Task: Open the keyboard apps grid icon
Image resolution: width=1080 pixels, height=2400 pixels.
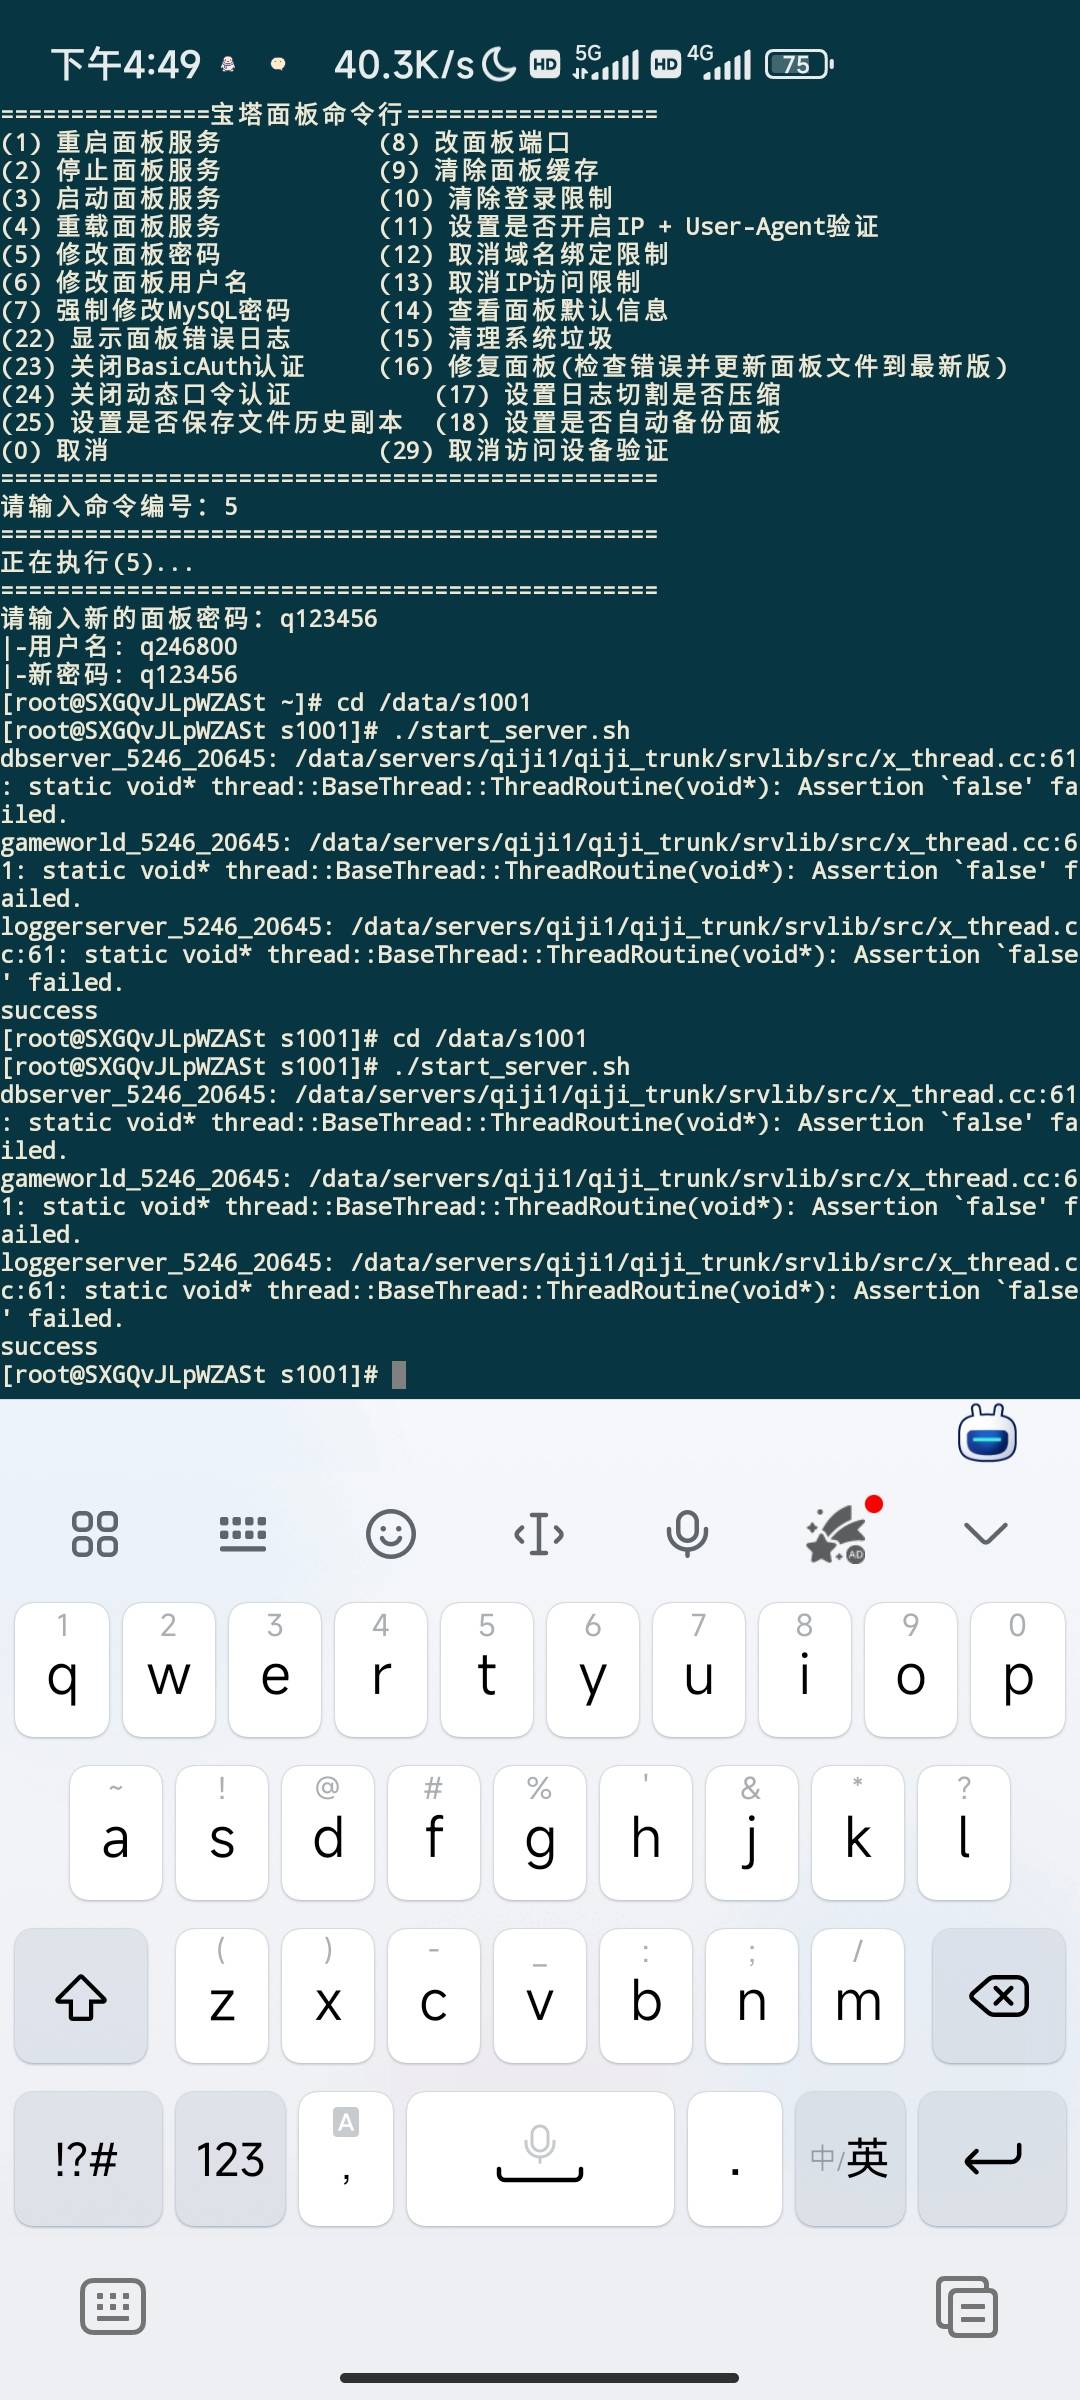Action: coord(95,1533)
